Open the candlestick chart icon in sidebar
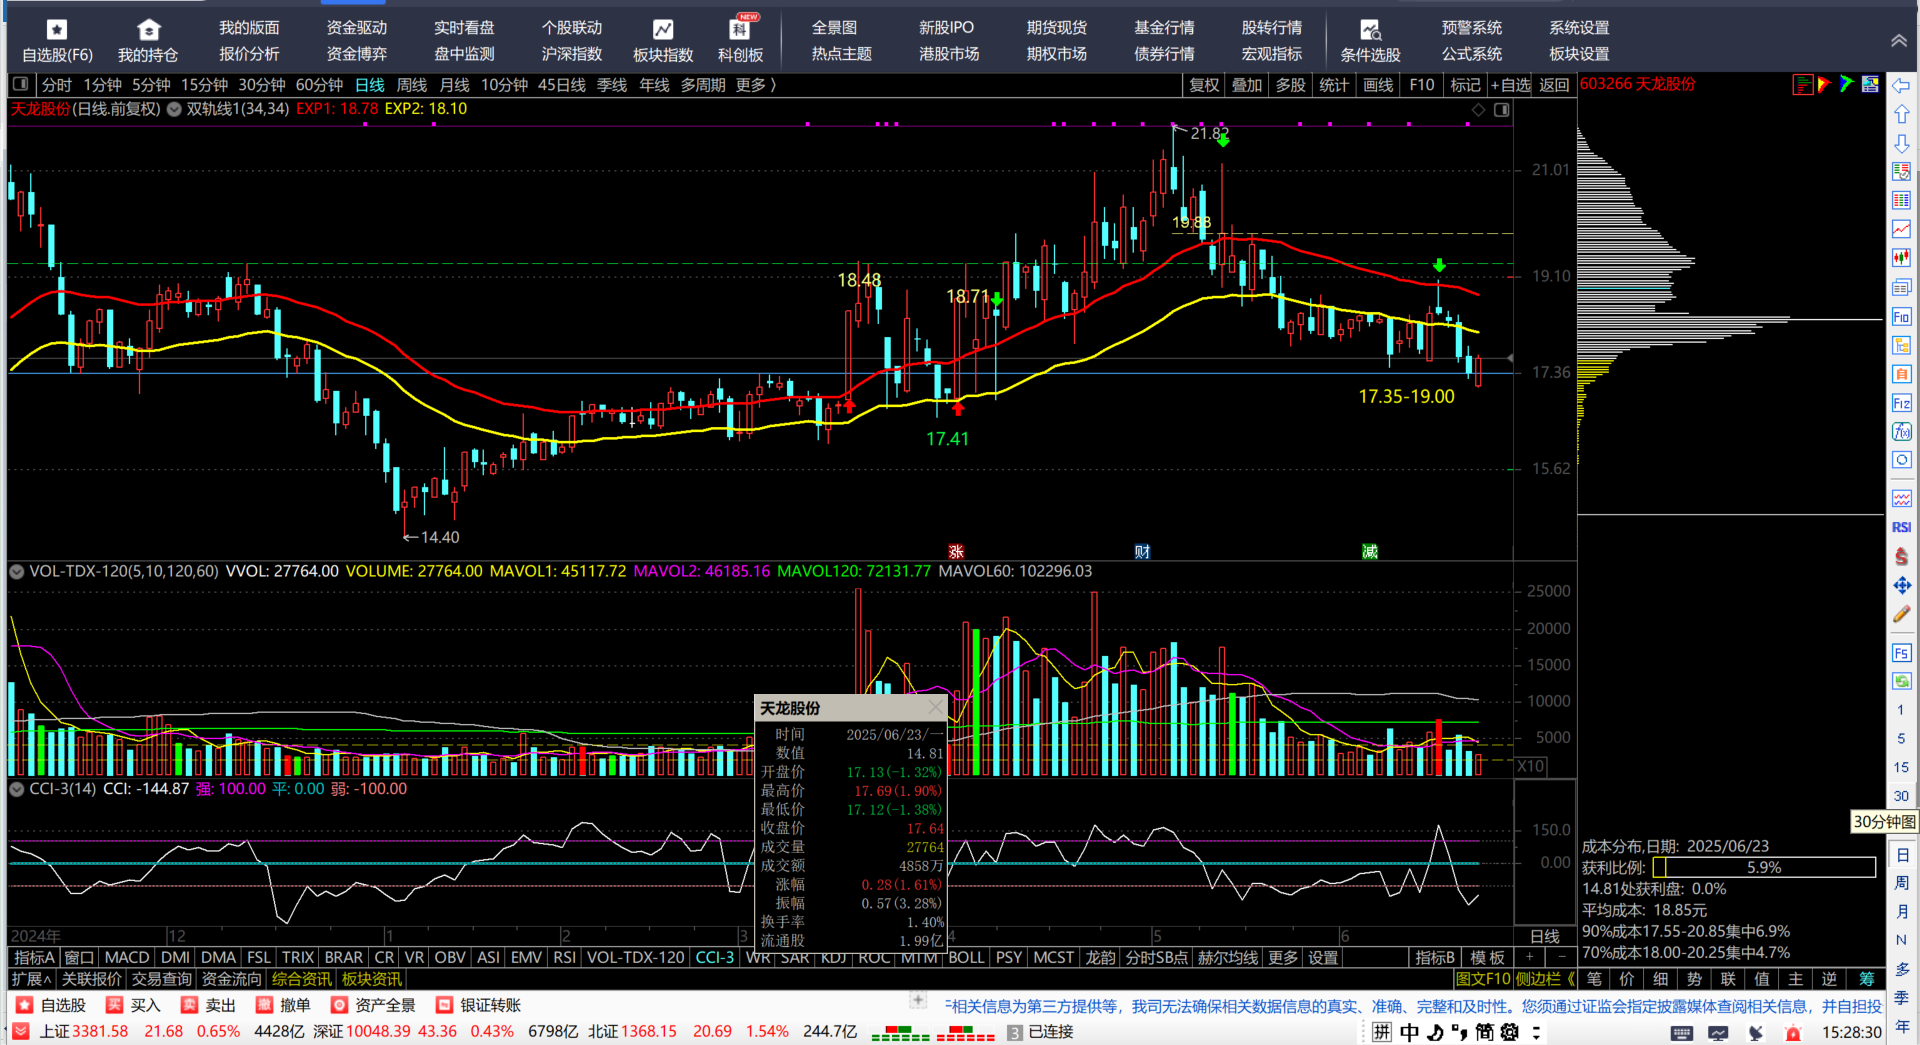 tap(1901, 258)
